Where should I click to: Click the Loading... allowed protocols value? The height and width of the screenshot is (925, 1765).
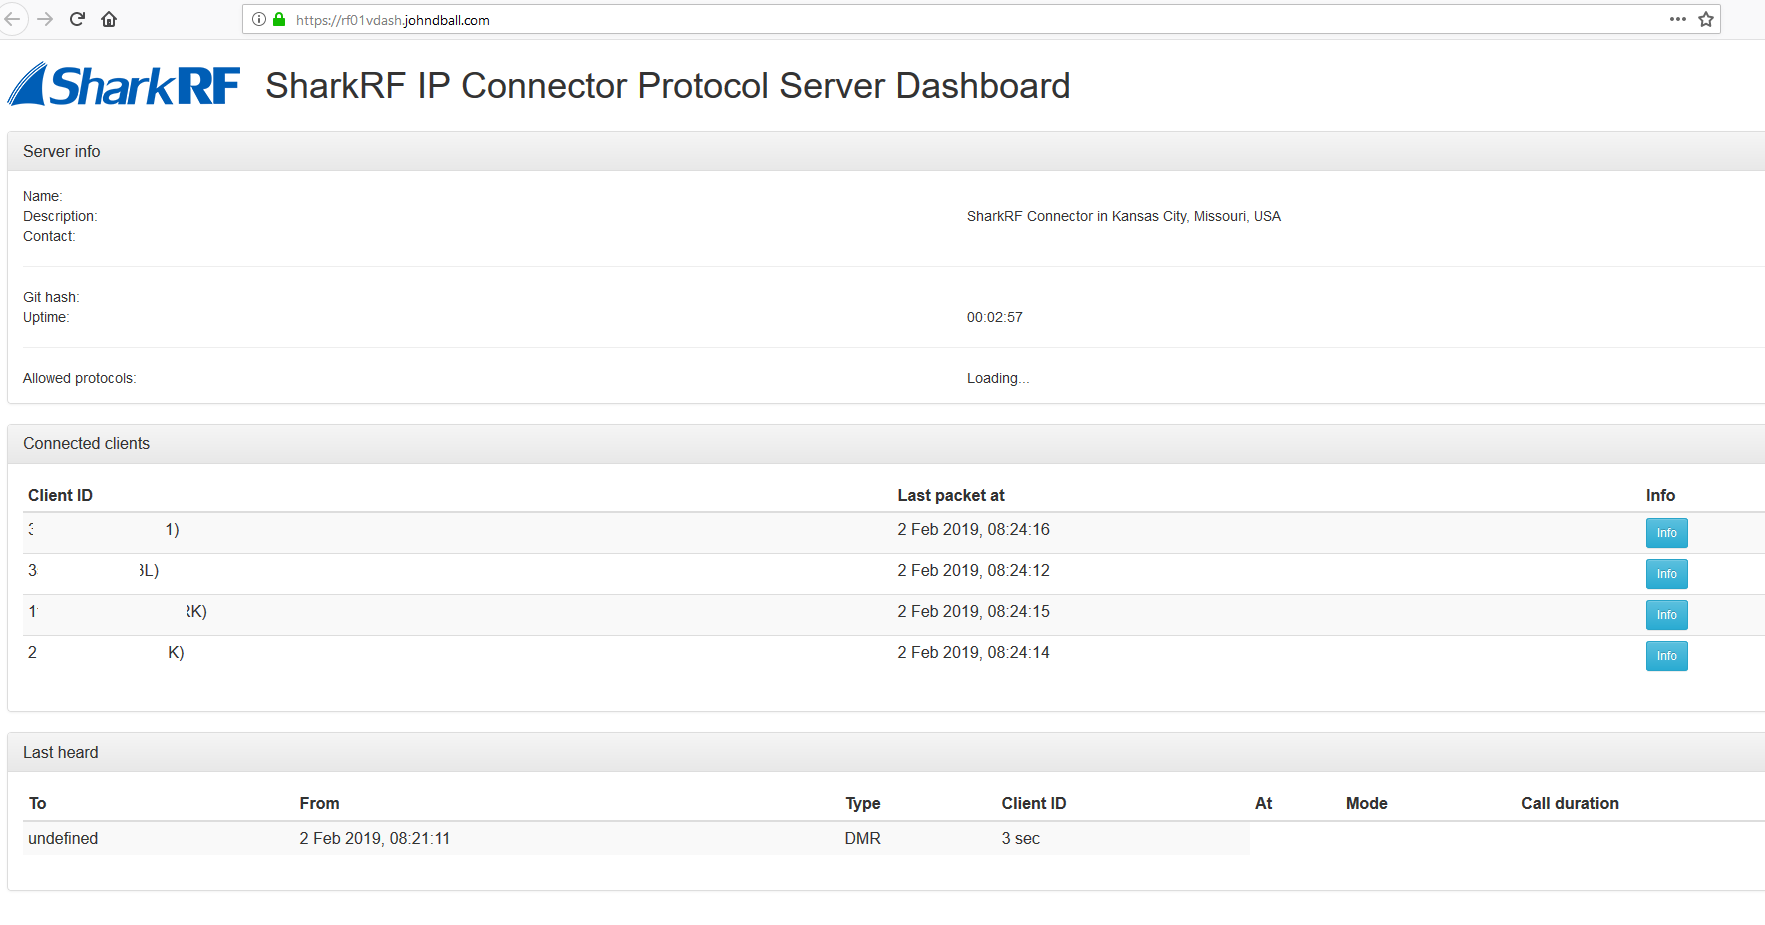[x=998, y=378]
